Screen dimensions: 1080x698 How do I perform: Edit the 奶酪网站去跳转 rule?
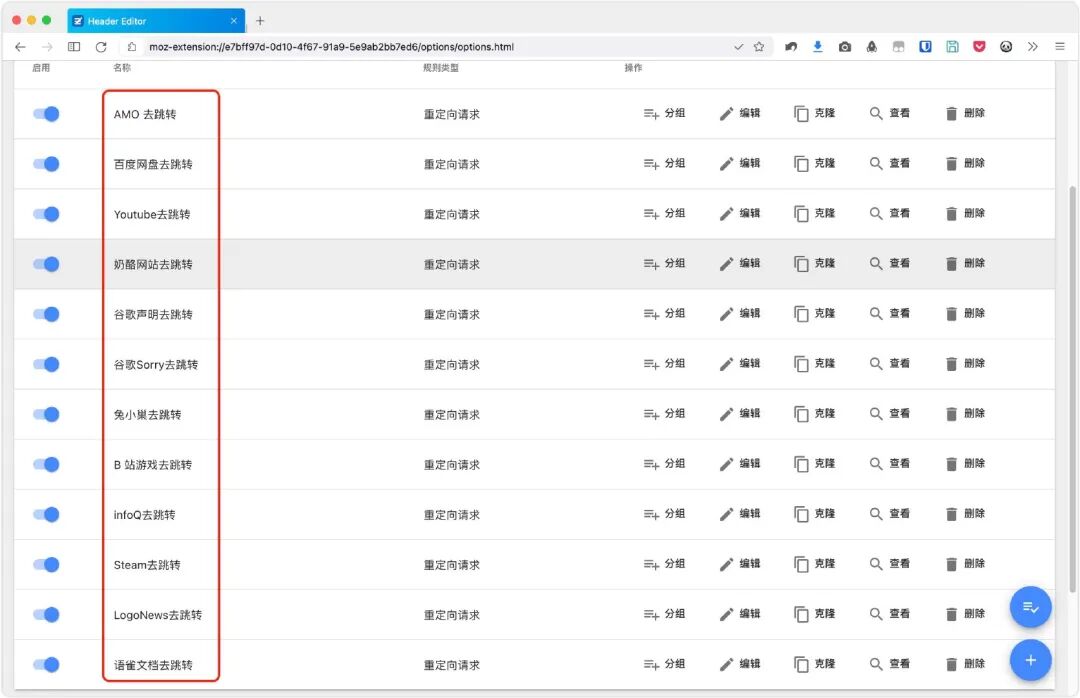click(740, 263)
